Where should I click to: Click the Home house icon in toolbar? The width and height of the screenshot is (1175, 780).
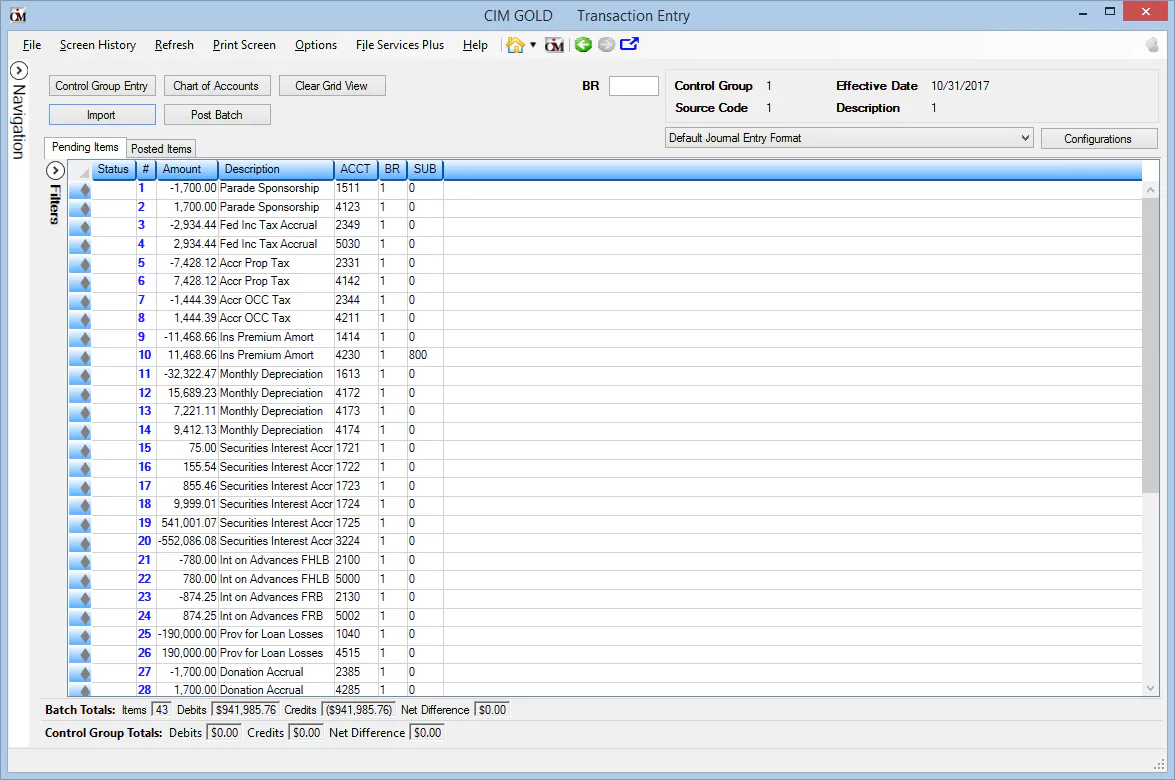(x=515, y=45)
